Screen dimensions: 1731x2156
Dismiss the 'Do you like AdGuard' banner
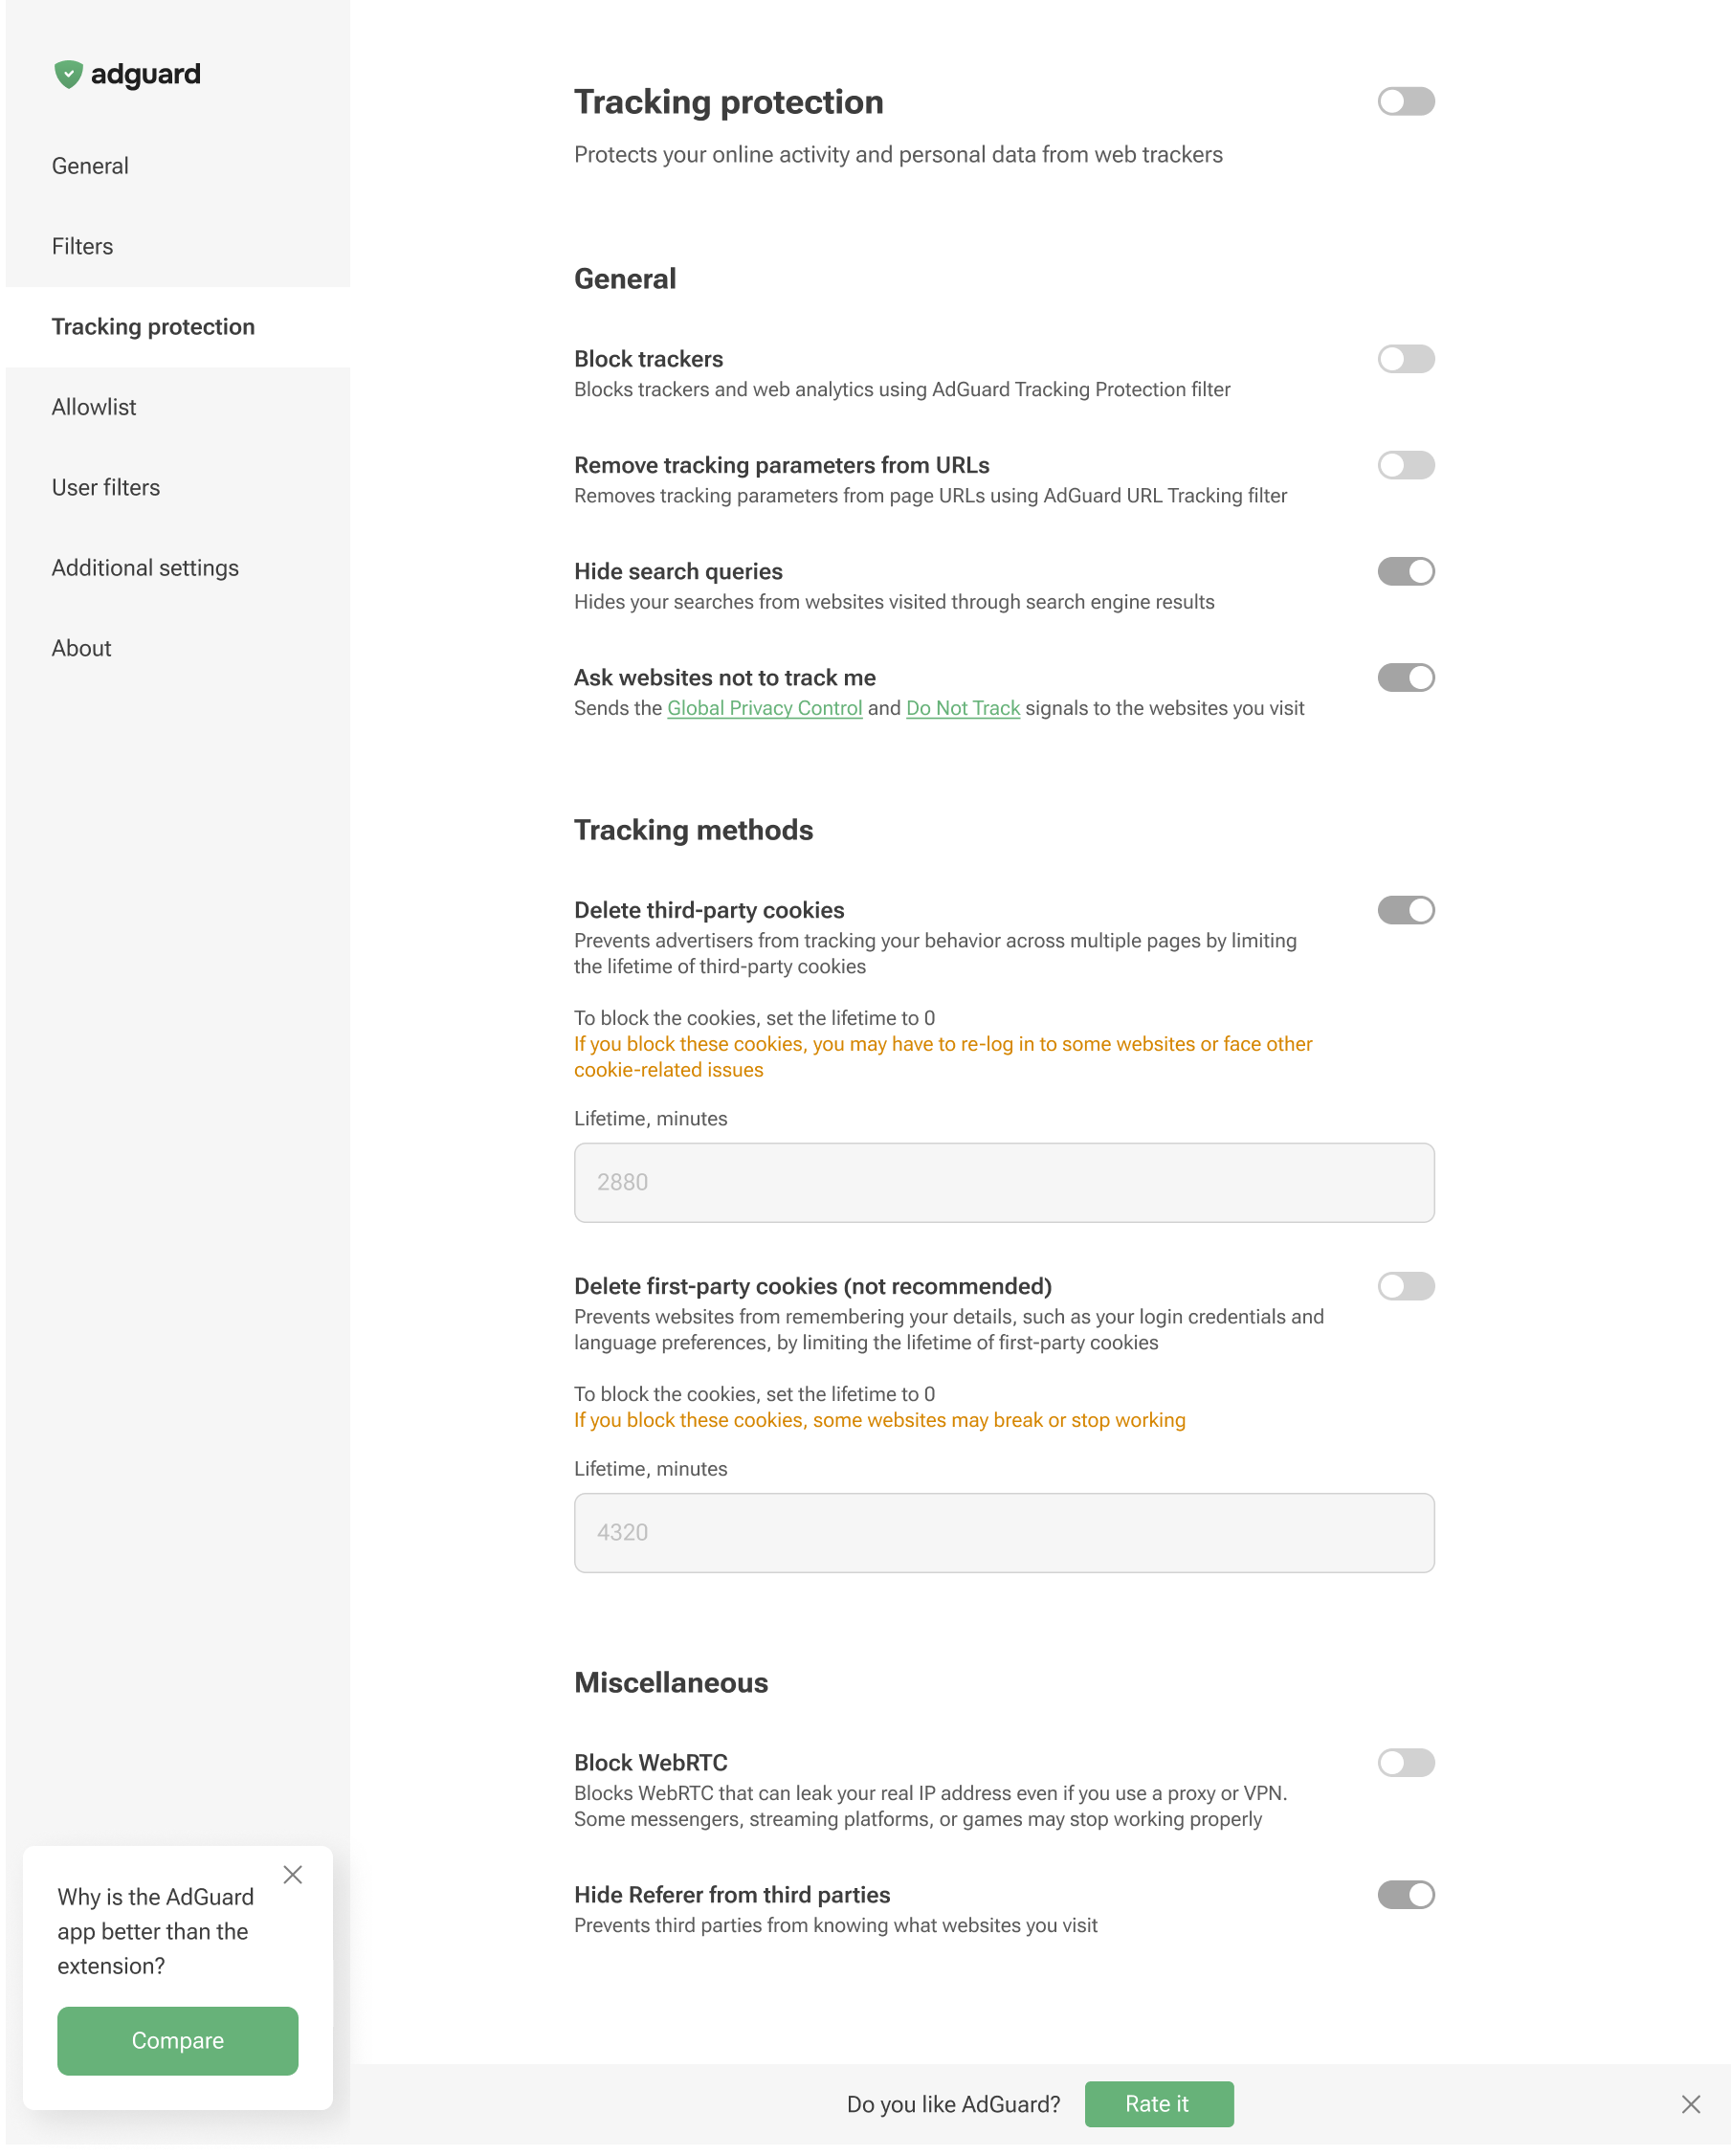[x=1690, y=2103]
